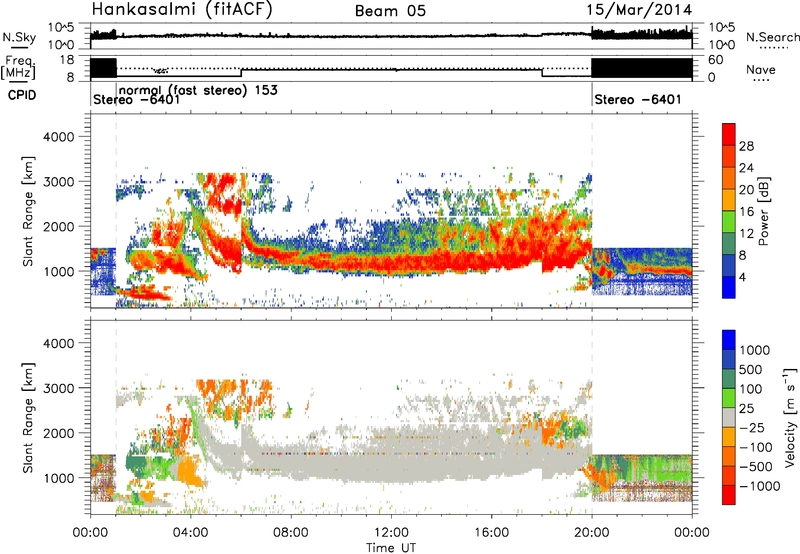
Task: Click the 500 value on Velocity colorbar
Action: (x=751, y=370)
